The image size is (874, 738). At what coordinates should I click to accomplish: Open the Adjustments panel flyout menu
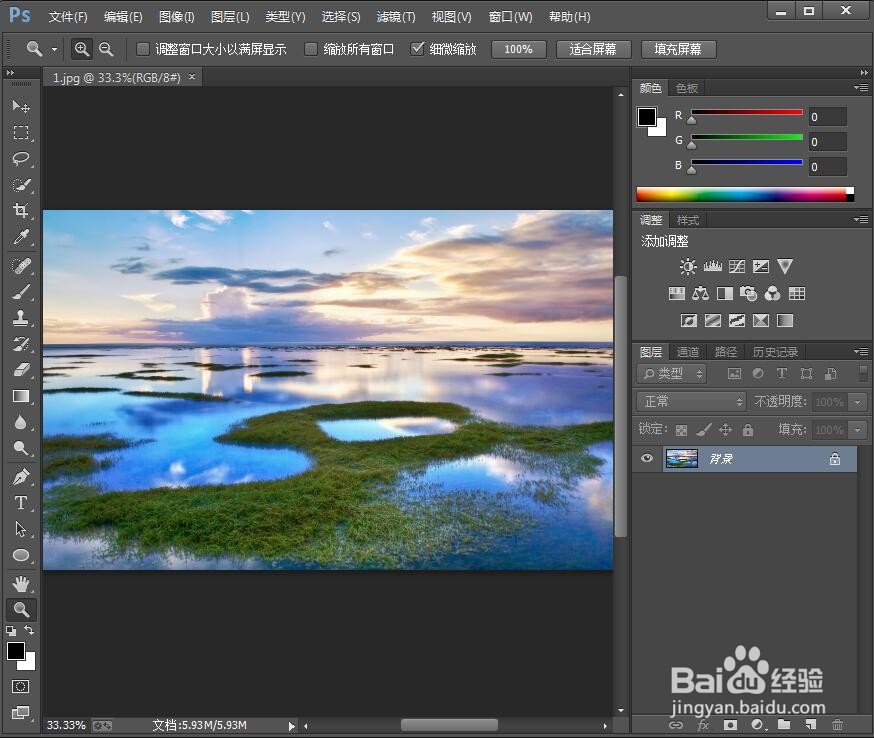click(x=861, y=220)
